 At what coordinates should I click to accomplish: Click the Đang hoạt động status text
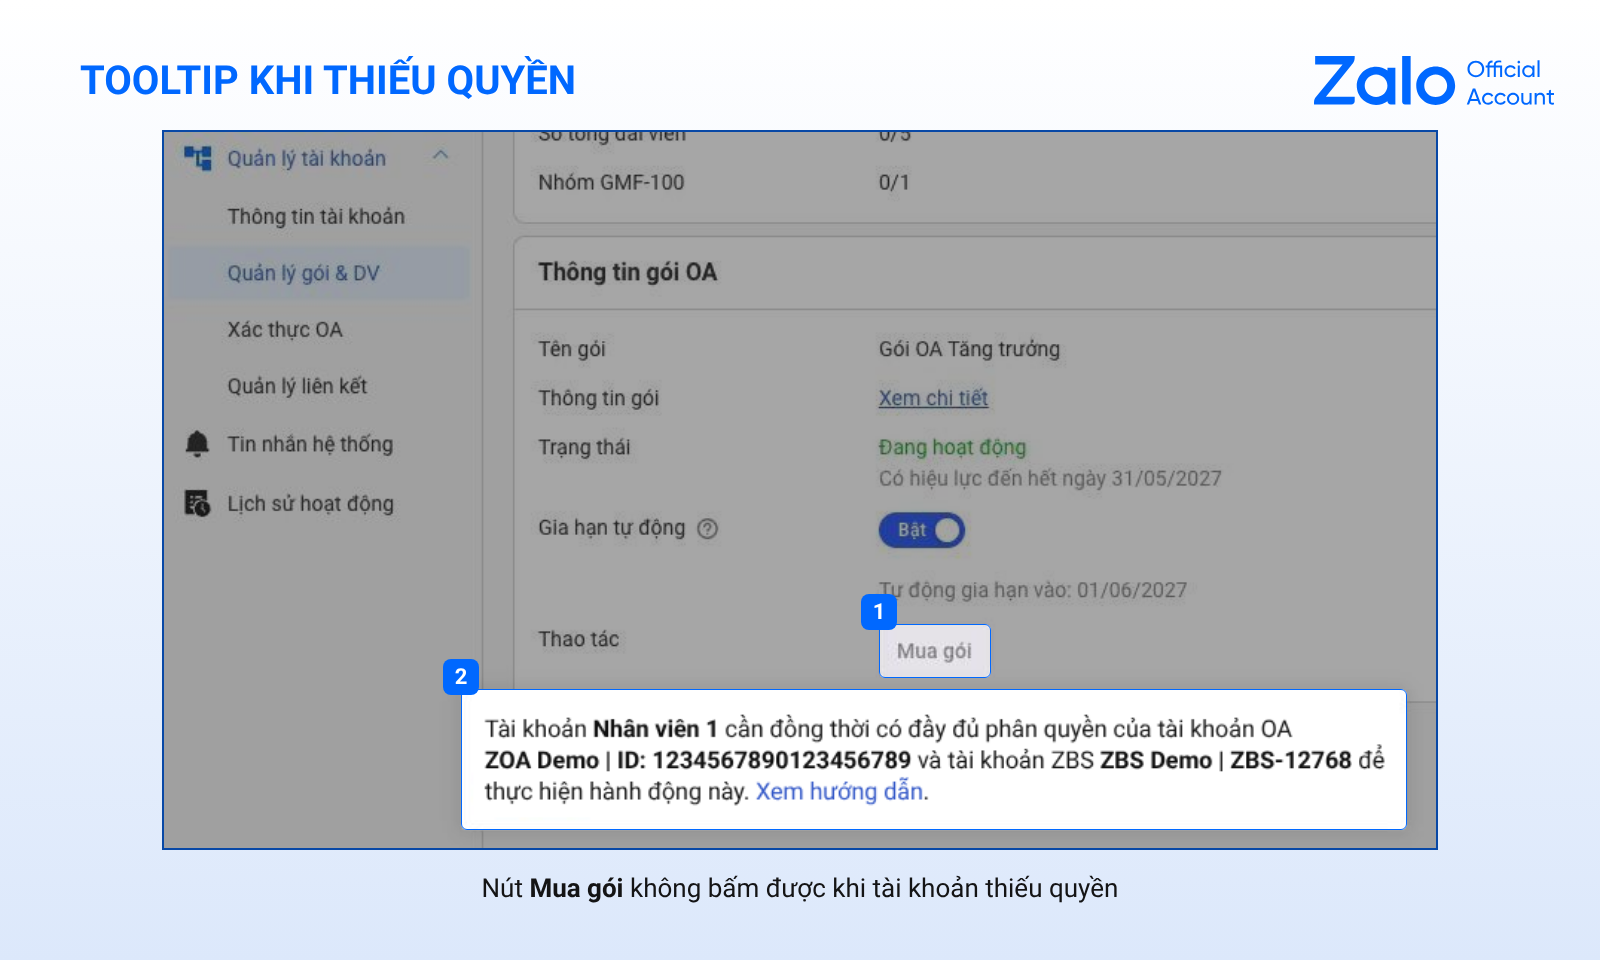[952, 447]
